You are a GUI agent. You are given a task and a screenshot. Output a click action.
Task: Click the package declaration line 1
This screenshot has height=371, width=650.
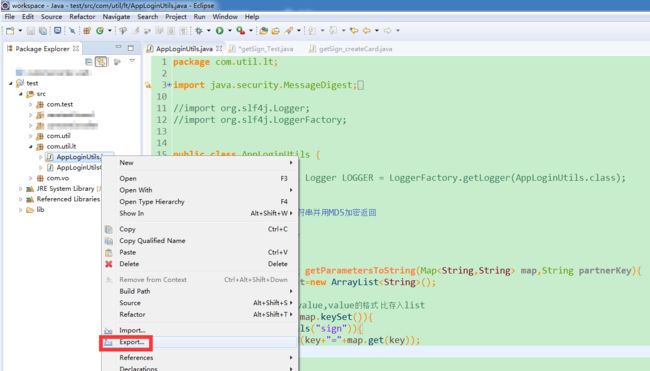[226, 62]
